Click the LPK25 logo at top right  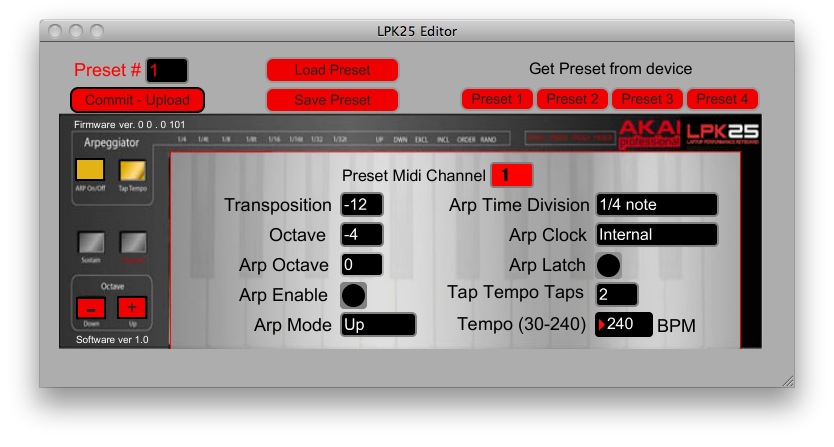coord(722,133)
